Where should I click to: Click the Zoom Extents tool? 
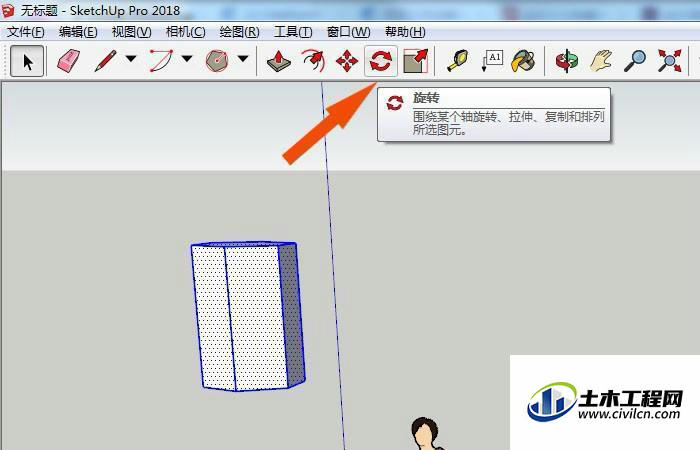coord(669,61)
